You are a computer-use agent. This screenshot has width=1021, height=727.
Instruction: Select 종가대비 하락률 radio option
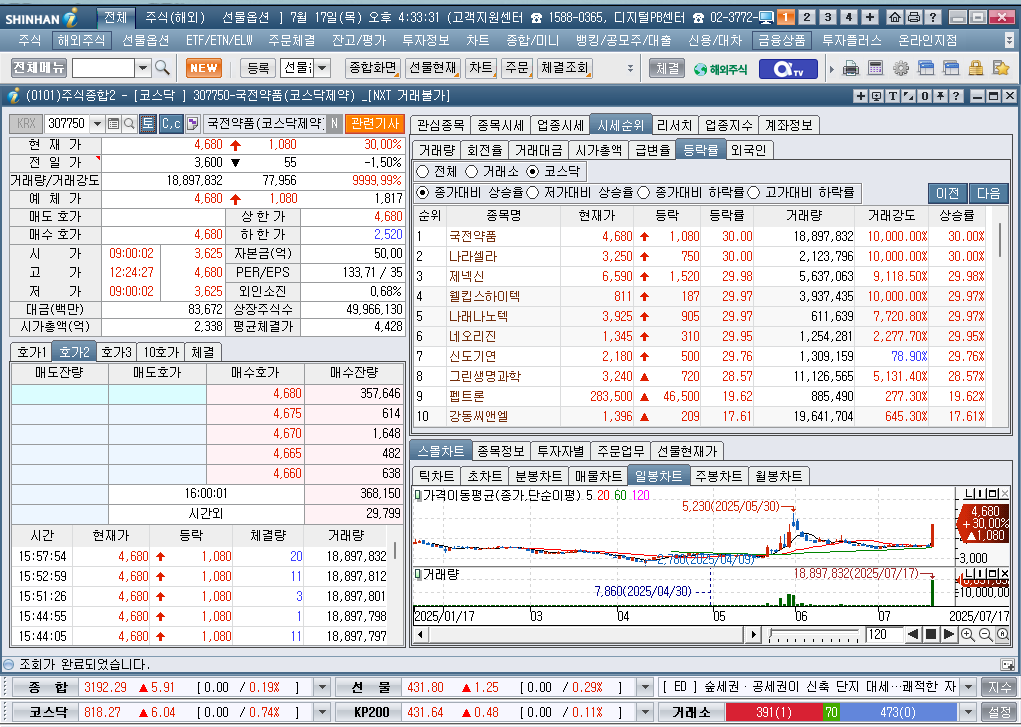pyautogui.click(x=643, y=193)
